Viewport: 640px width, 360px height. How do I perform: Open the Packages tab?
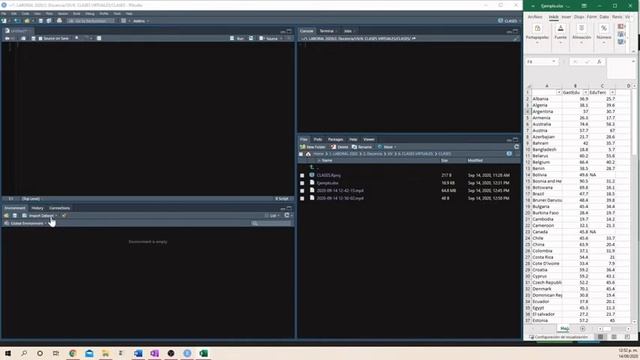[x=336, y=140]
